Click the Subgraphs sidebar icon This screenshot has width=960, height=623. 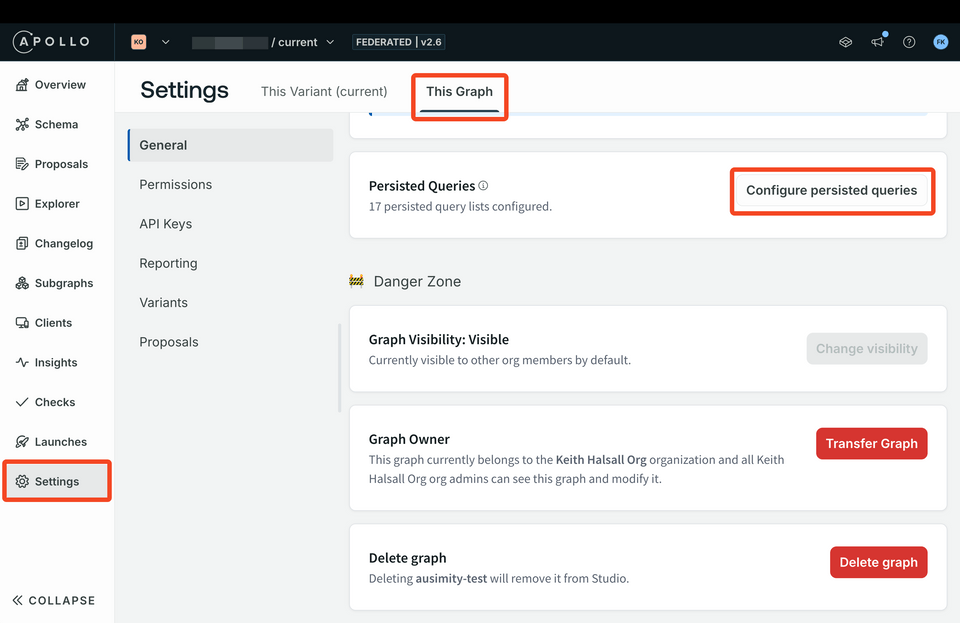click(x=22, y=283)
